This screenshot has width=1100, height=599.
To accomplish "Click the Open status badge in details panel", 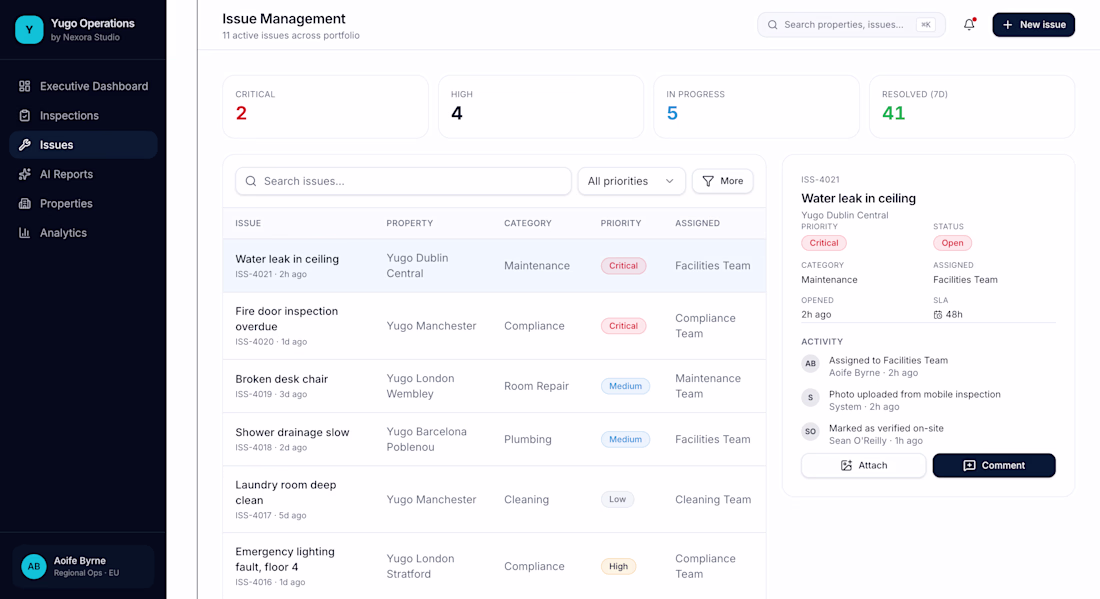I will [x=952, y=243].
